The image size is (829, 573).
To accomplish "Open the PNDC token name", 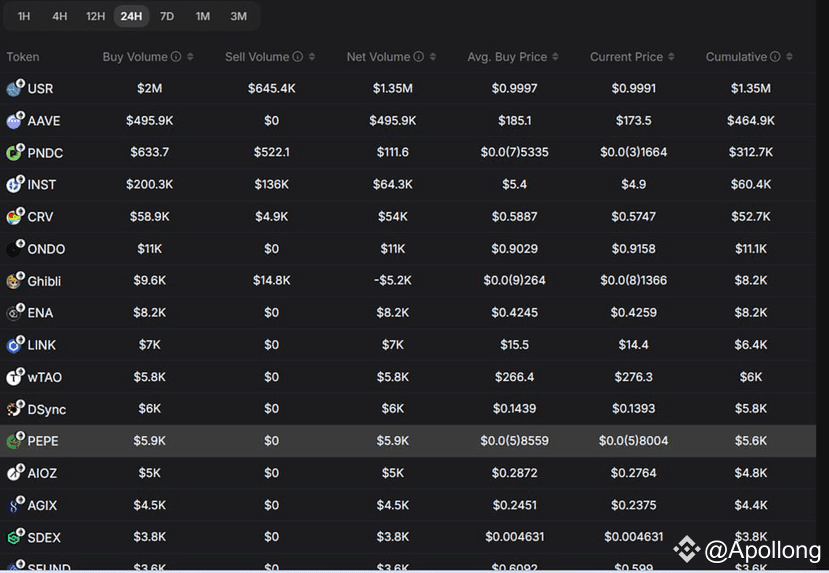I will [x=45, y=153].
